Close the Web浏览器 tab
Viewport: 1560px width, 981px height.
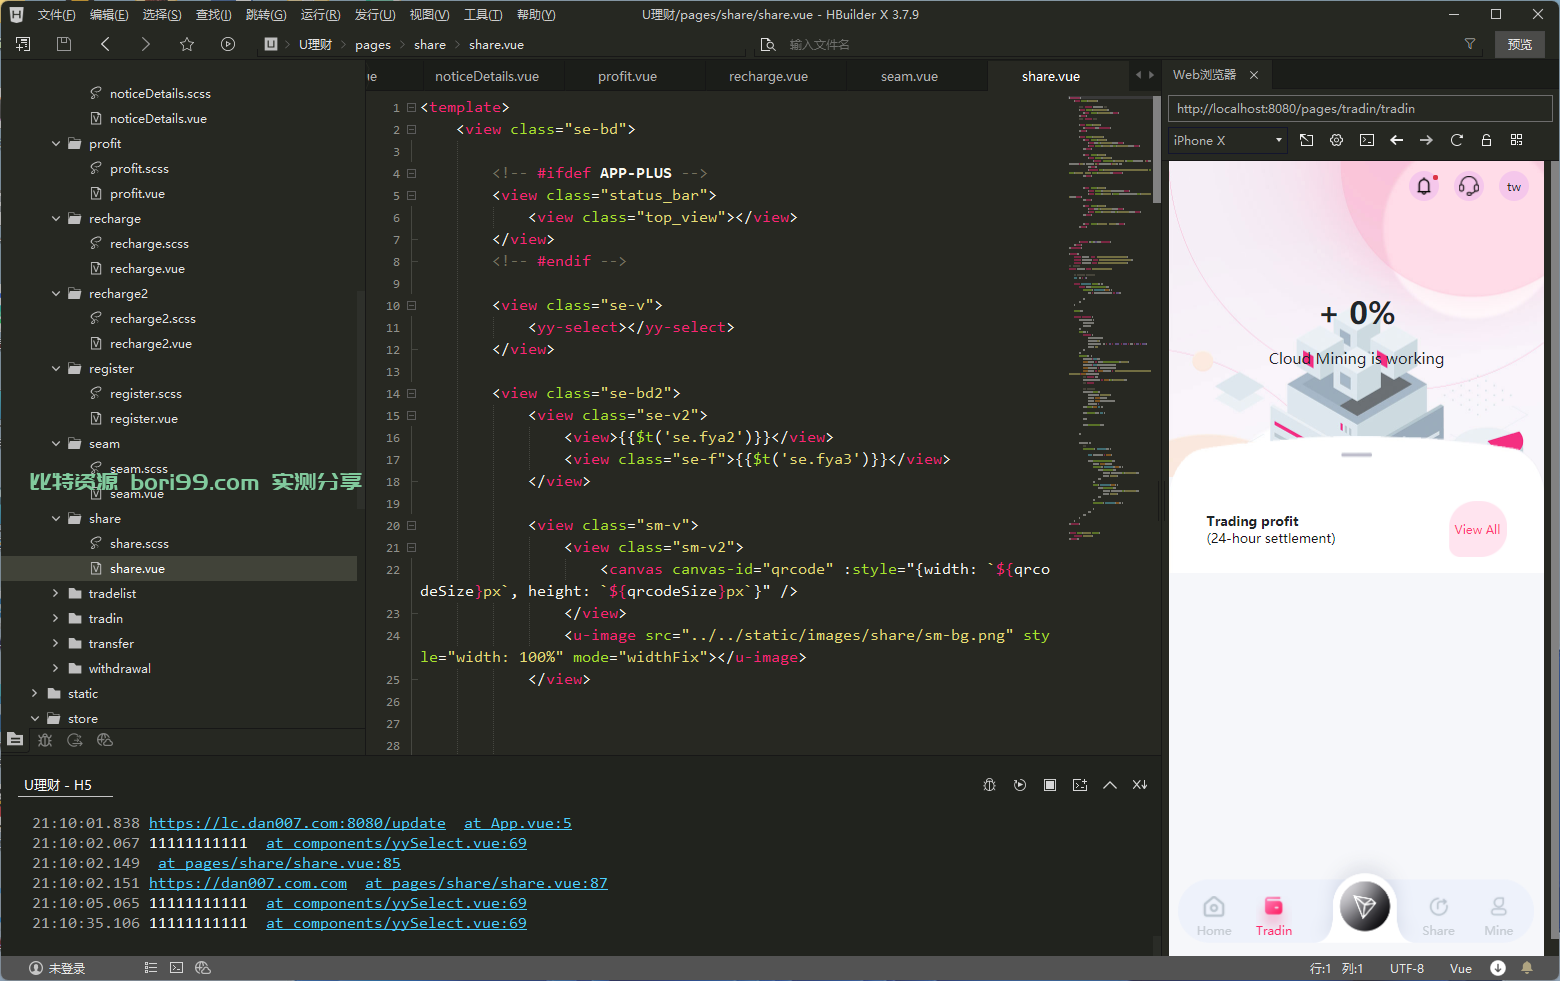1254,75
